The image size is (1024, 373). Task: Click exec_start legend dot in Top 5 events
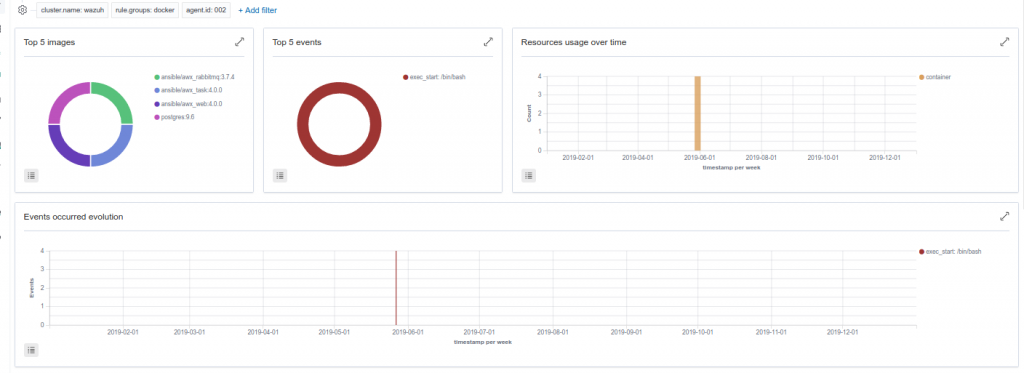[x=406, y=77]
